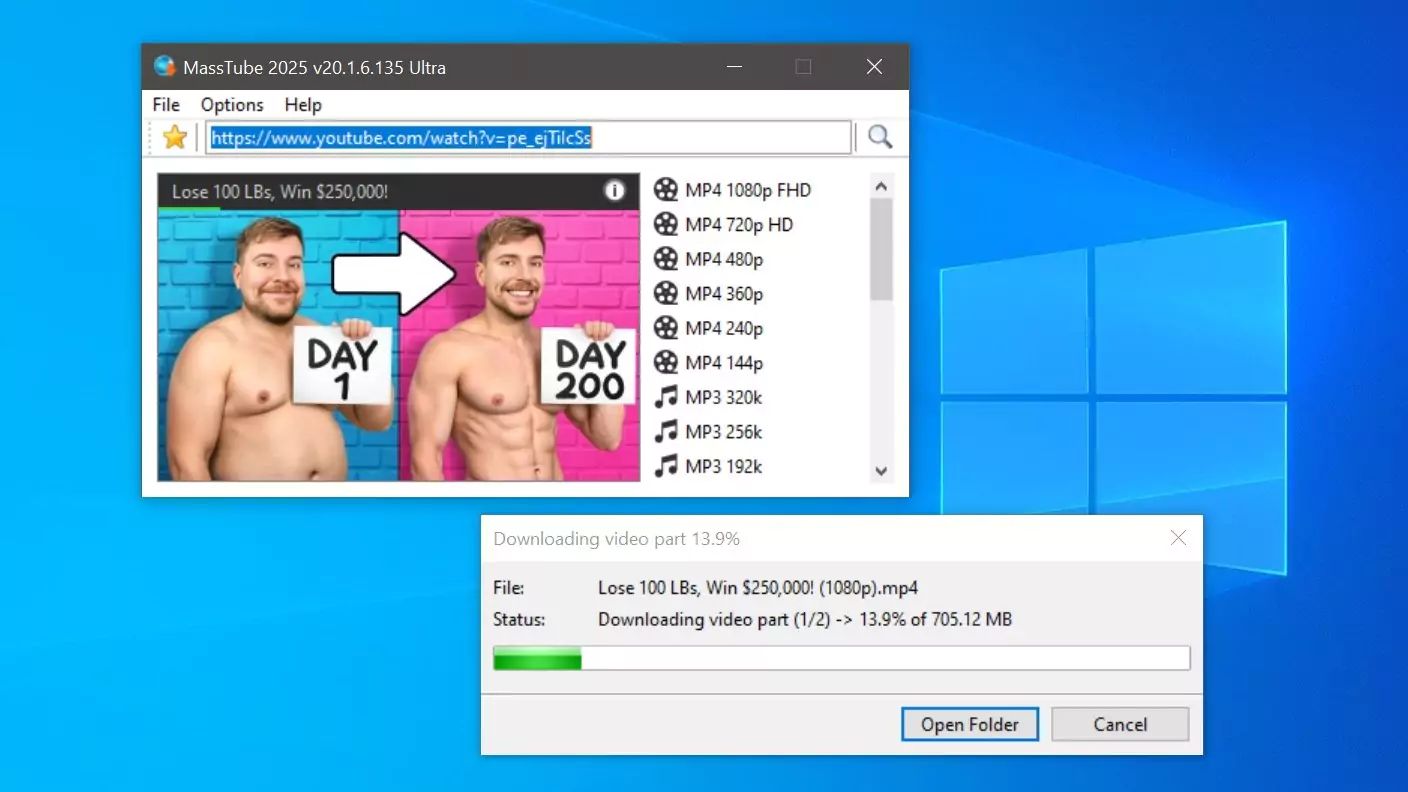Click film reel icon beside MP4 144p
This screenshot has height=792, width=1408.
[666, 363]
